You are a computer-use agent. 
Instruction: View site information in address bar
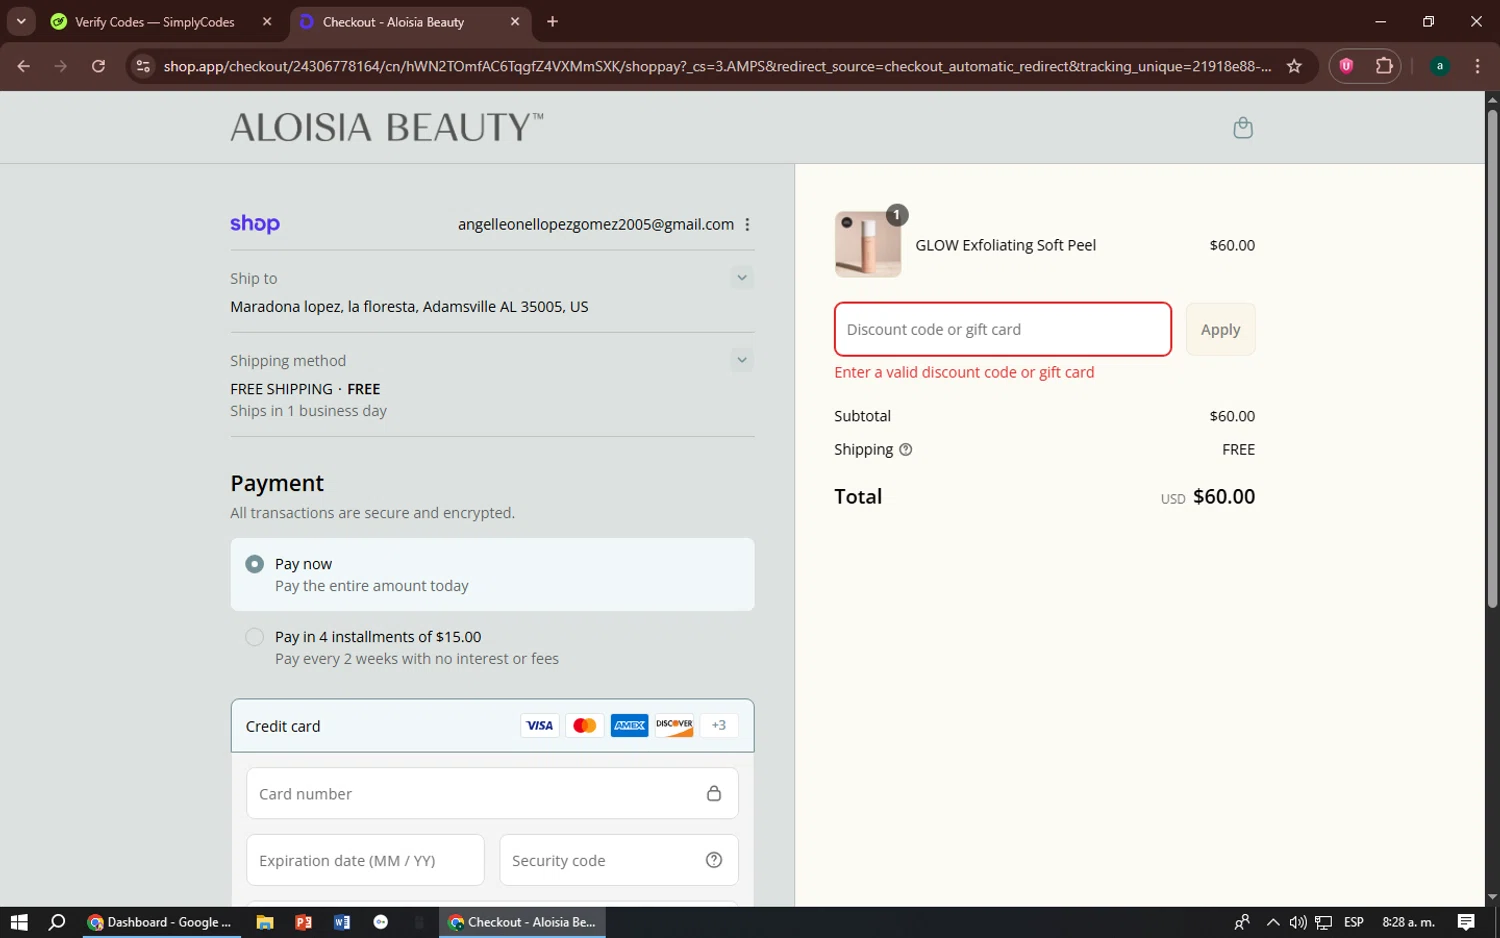point(143,66)
